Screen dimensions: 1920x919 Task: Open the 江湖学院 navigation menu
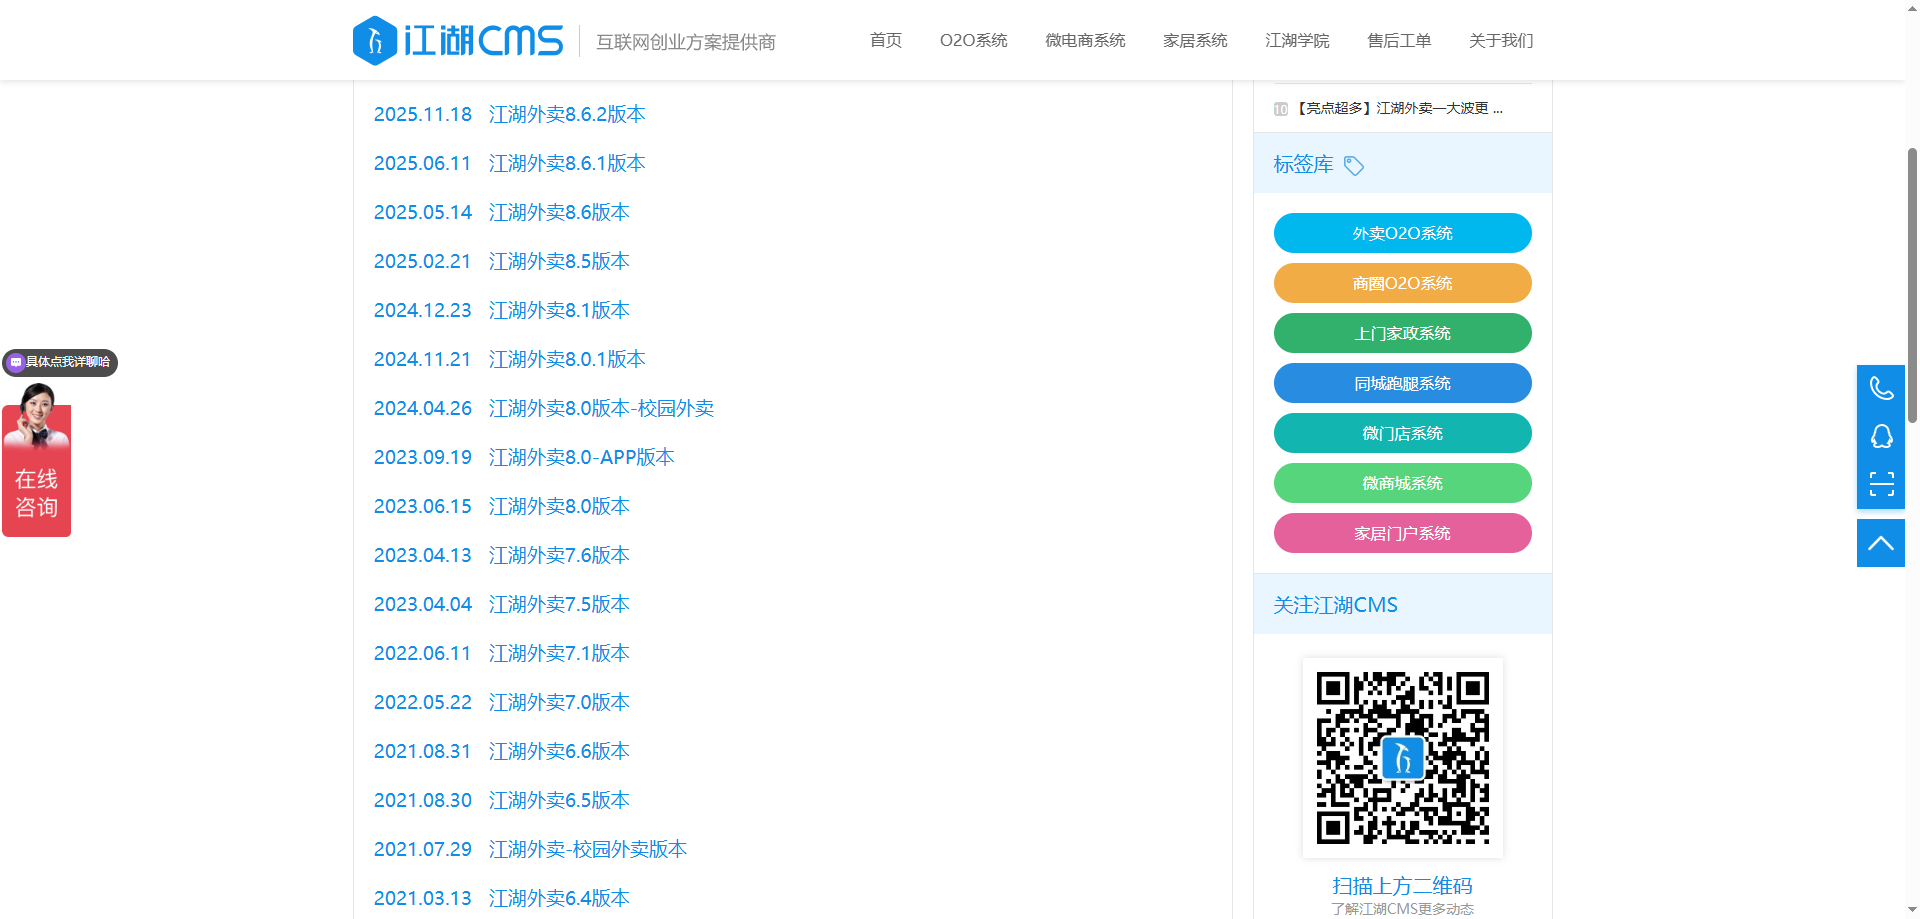pos(1297,41)
